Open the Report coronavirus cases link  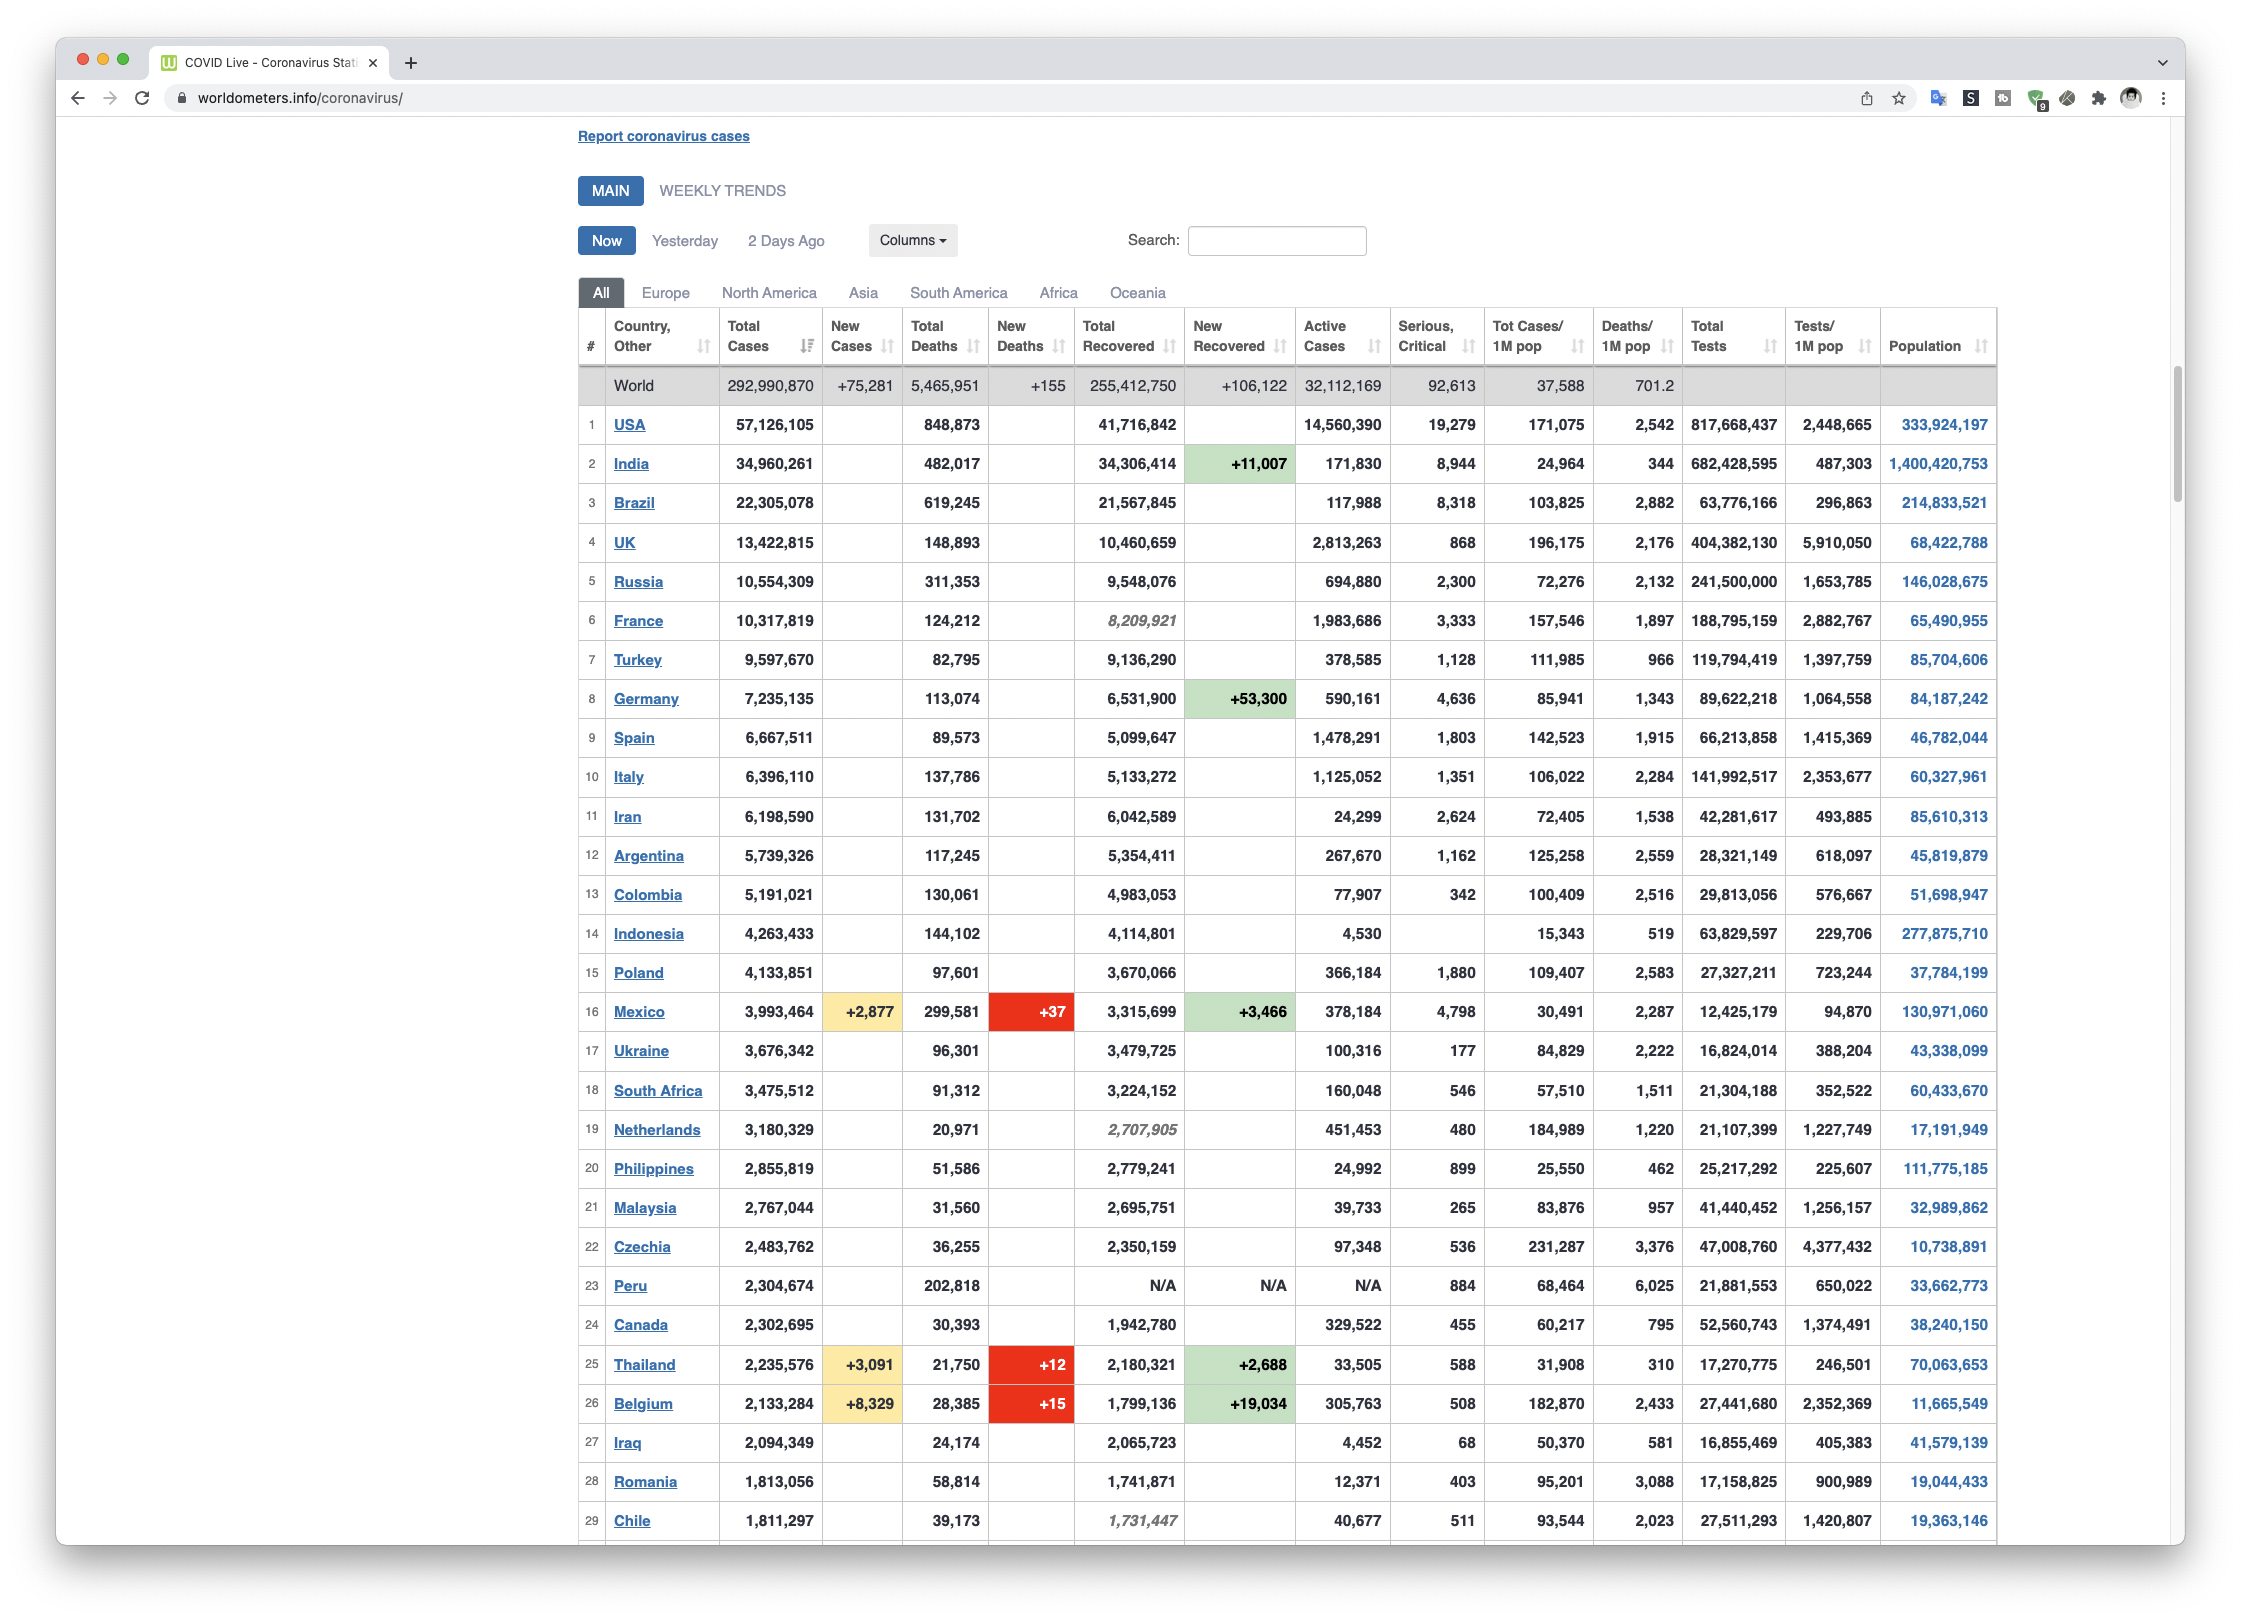(663, 136)
